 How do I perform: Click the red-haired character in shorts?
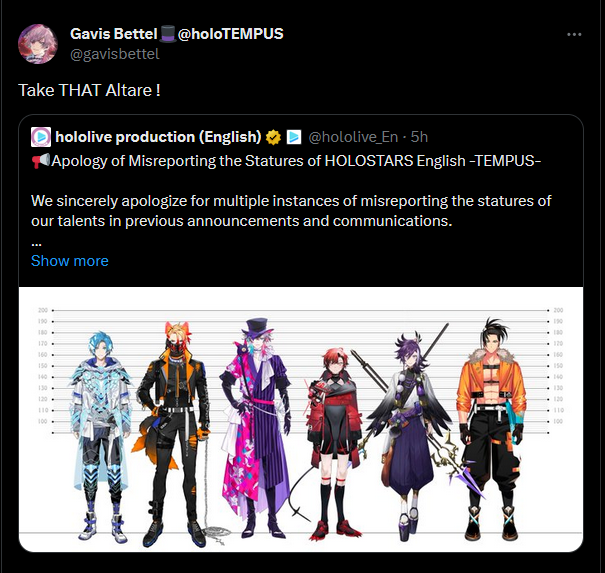tap(334, 444)
